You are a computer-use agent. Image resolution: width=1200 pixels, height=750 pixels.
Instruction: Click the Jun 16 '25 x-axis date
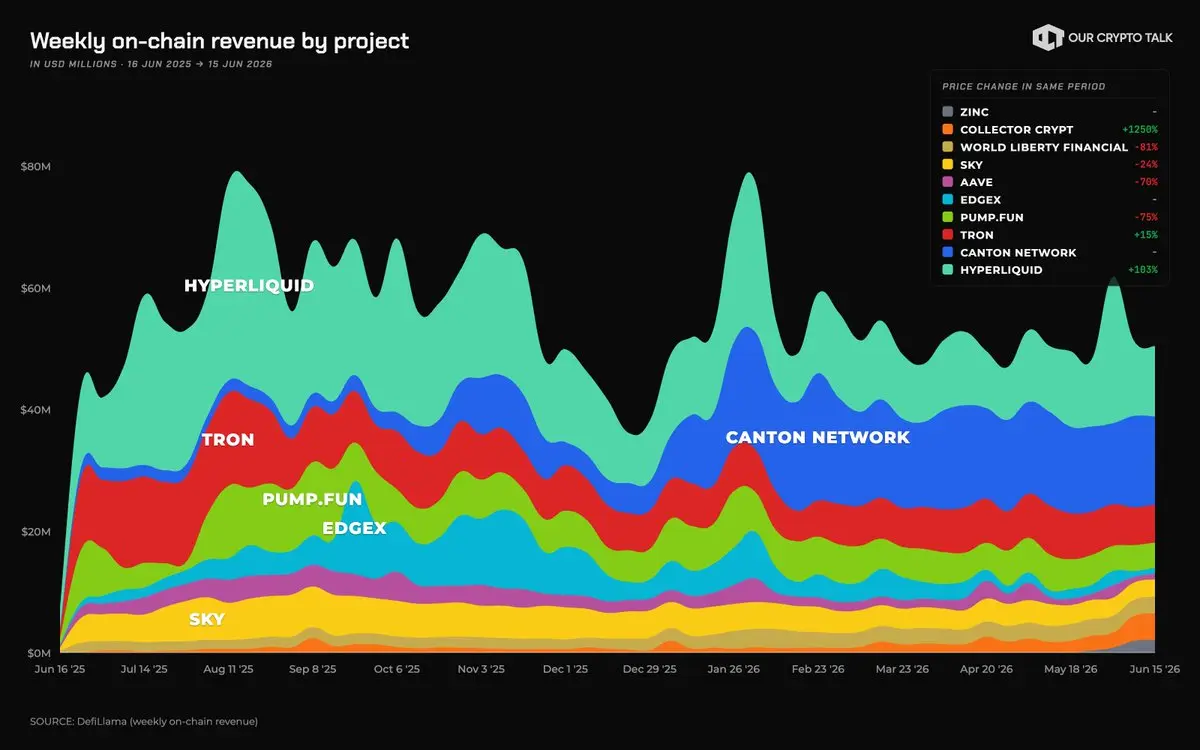[x=60, y=669]
